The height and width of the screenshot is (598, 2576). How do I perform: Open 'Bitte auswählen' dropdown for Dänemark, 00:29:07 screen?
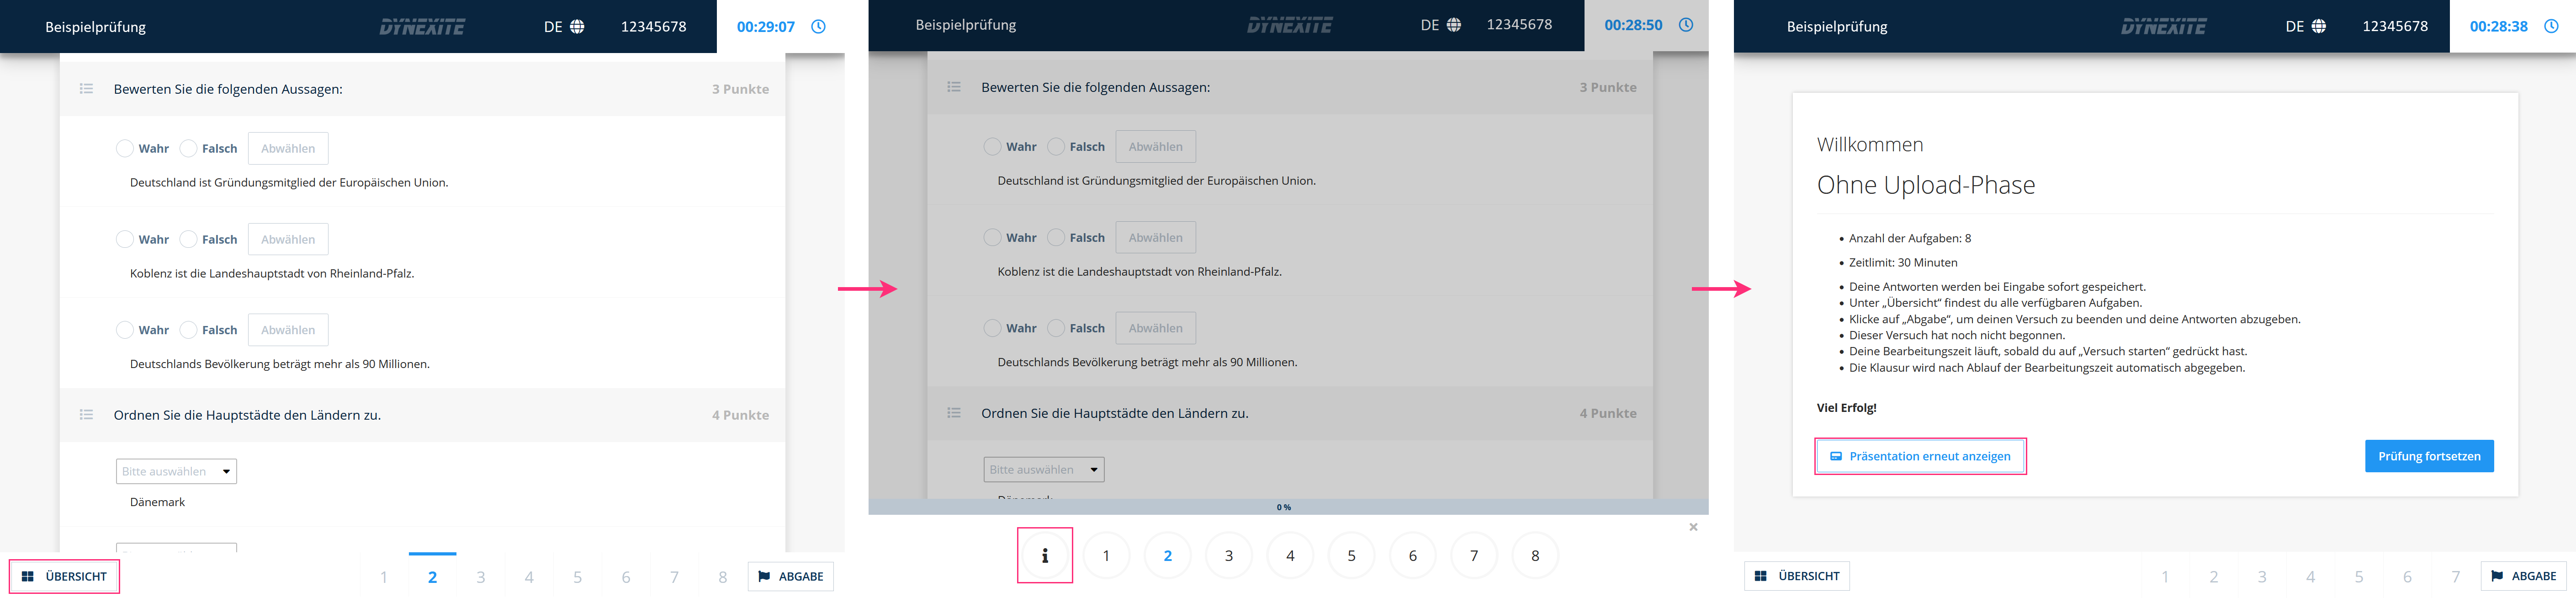pos(176,471)
